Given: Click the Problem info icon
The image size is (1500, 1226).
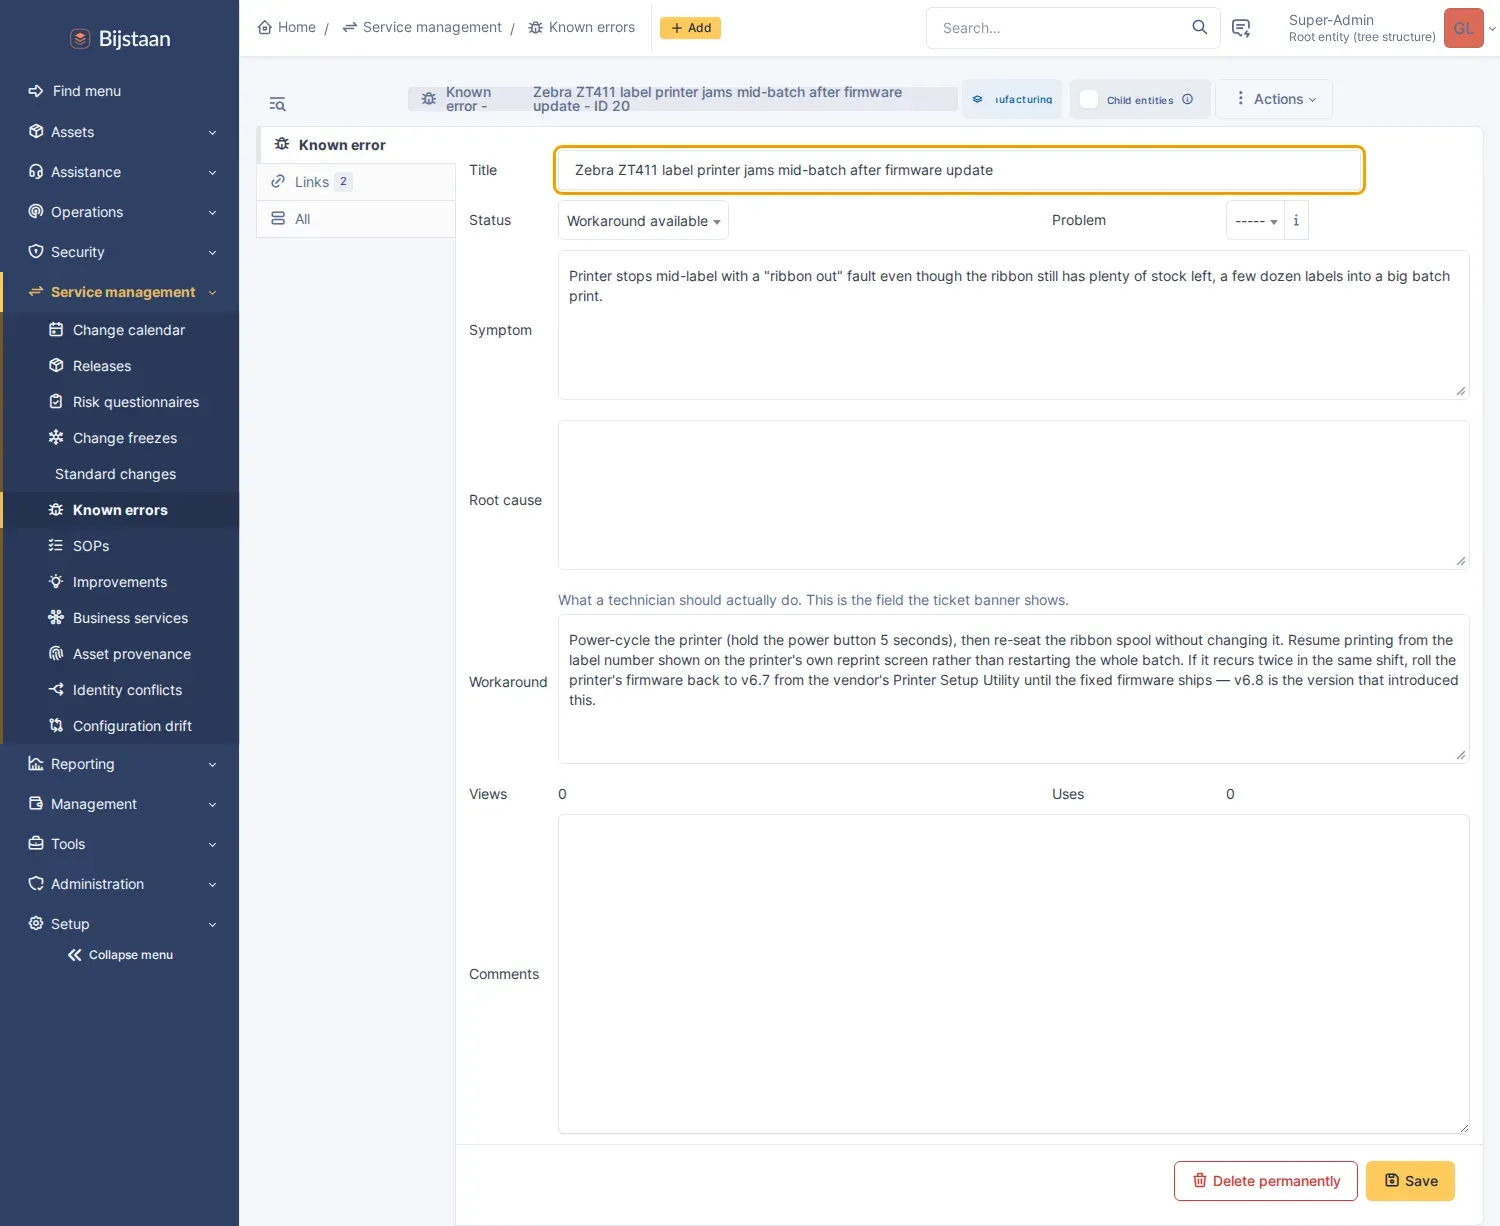Looking at the screenshot, I should (x=1296, y=220).
